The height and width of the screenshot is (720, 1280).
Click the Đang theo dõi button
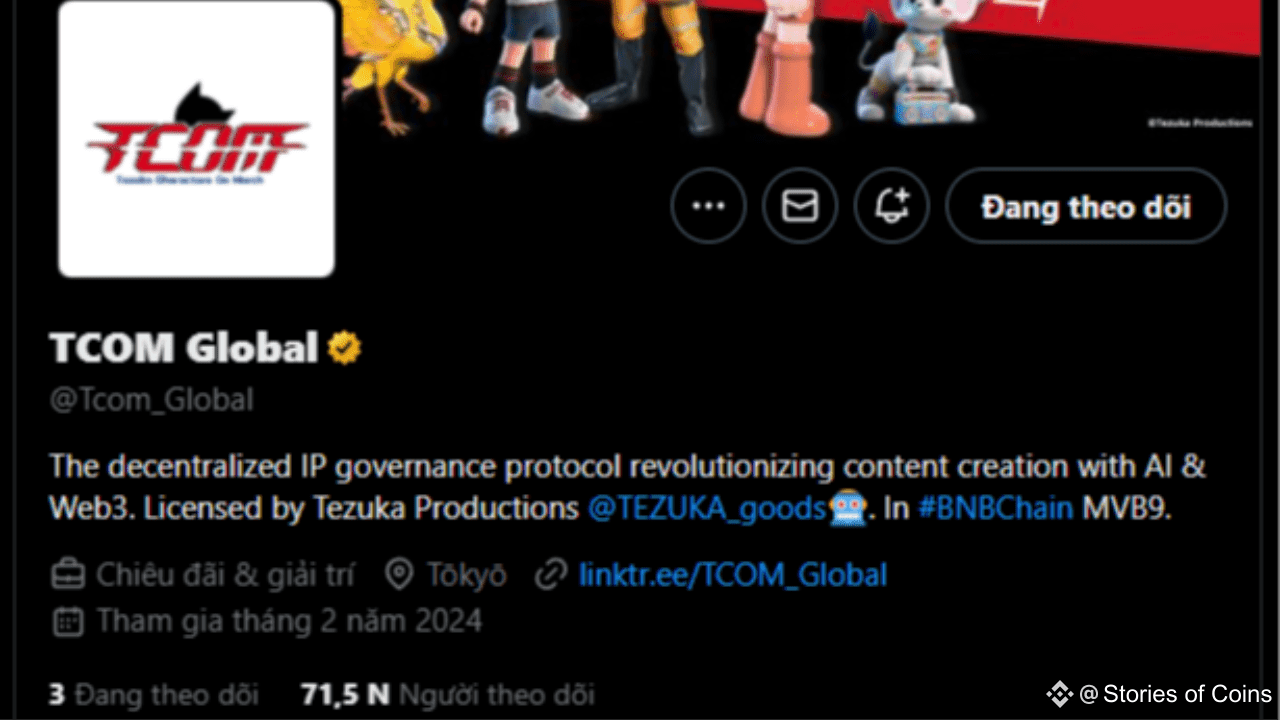tap(1086, 206)
